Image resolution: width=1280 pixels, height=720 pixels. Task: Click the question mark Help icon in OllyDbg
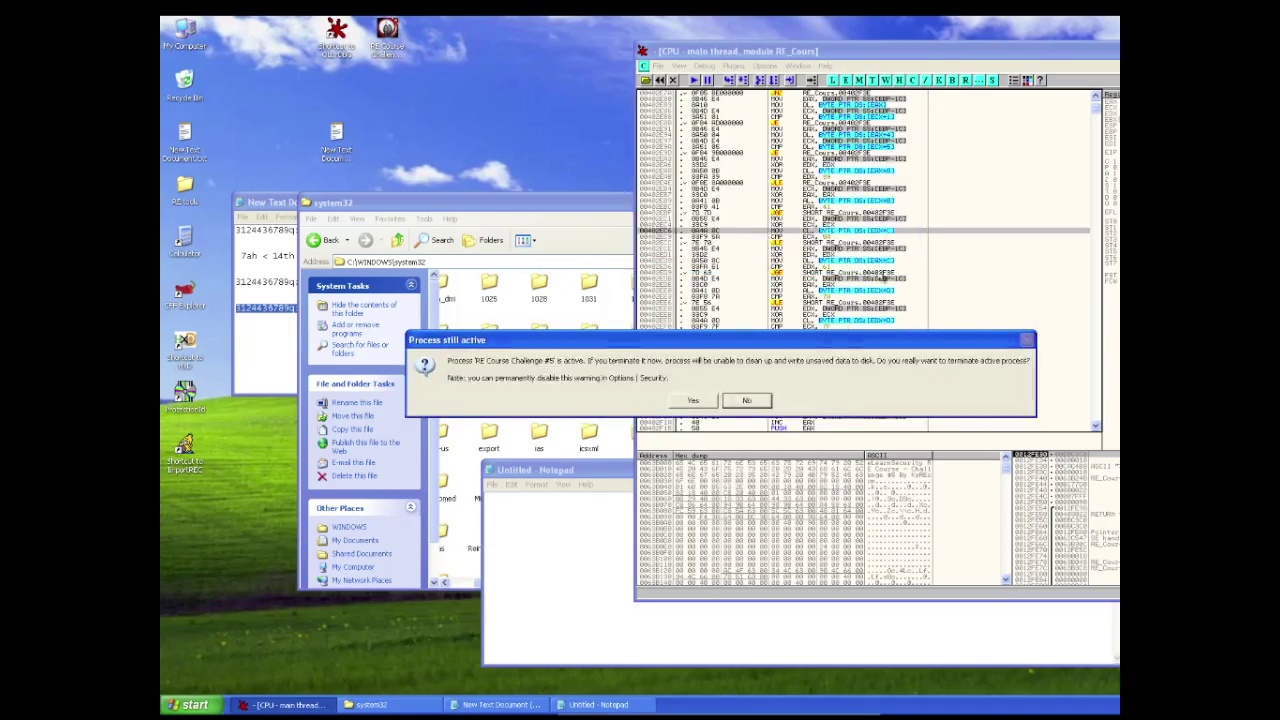1040,80
